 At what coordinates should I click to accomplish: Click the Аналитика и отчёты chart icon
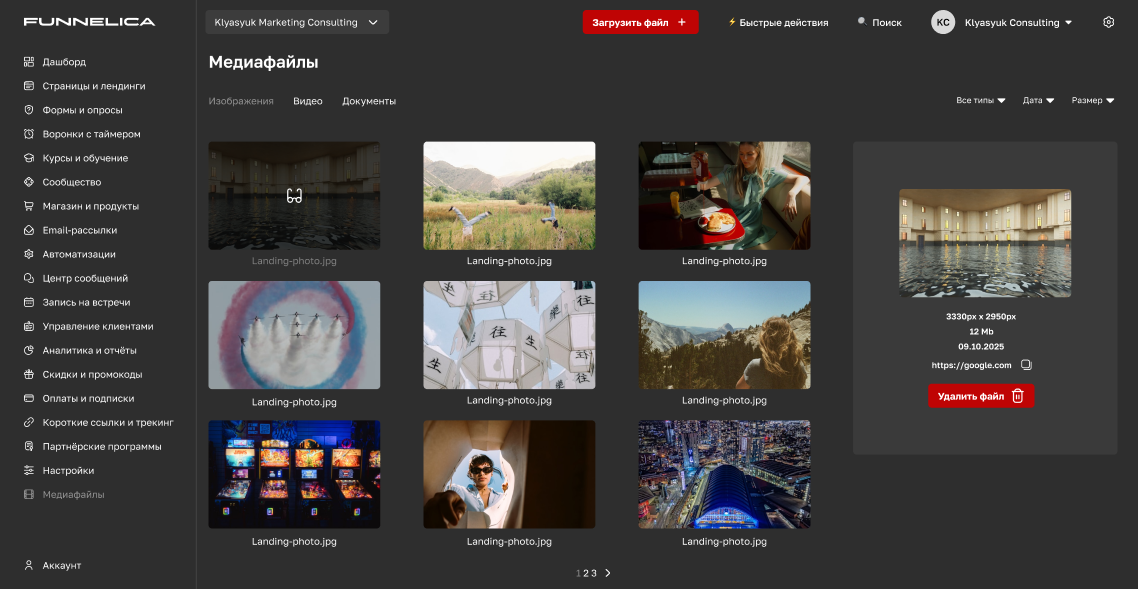[x=29, y=350]
